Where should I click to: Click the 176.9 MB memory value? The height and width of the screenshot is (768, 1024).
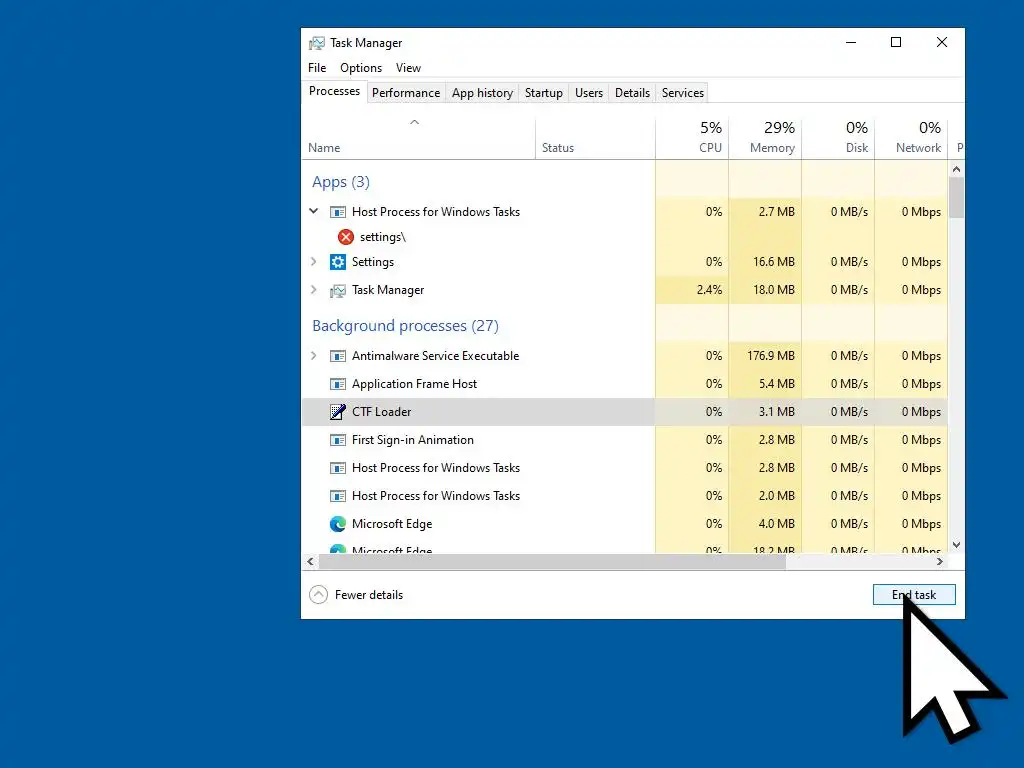tap(771, 356)
